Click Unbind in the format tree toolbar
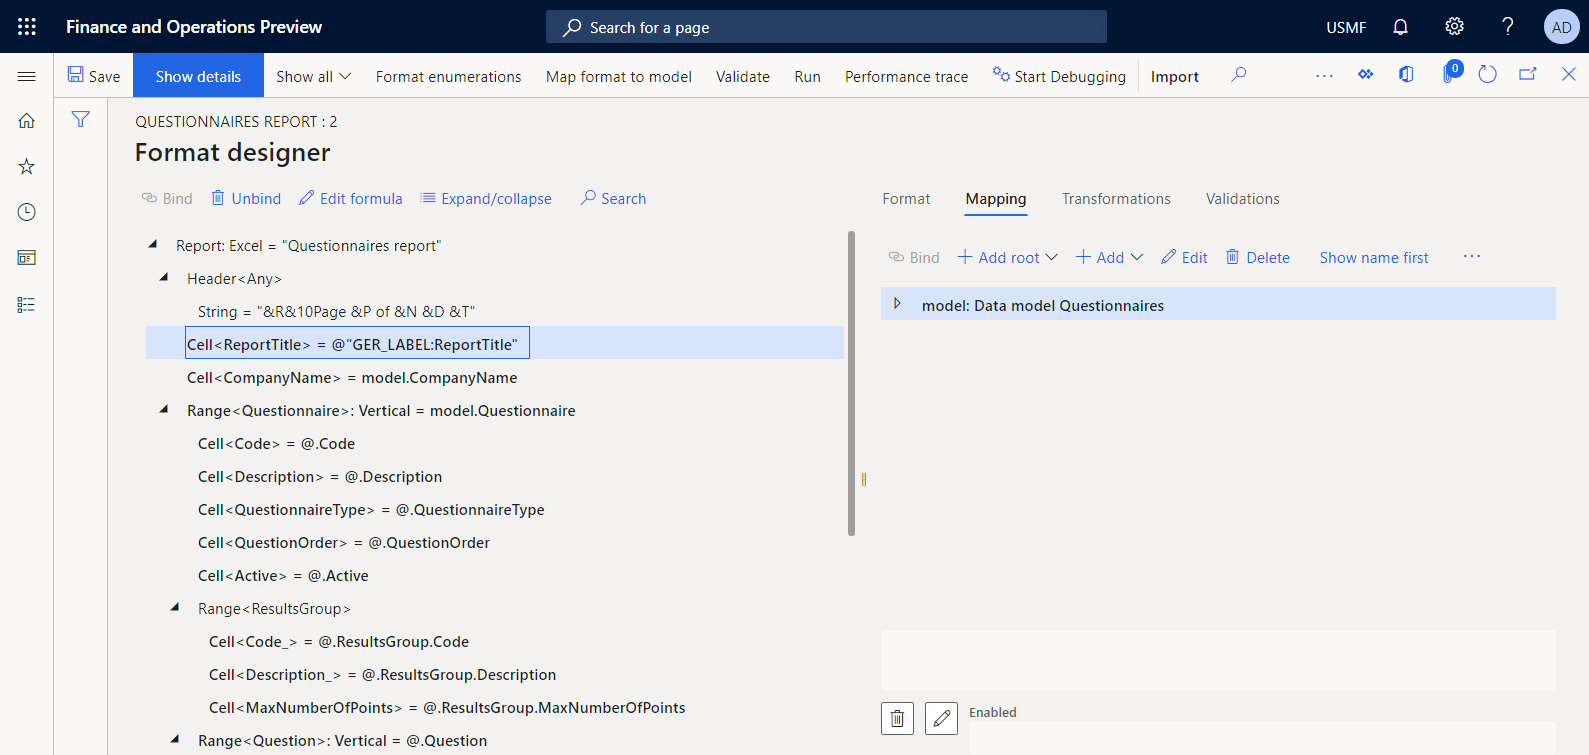The image size is (1589, 755). coord(246,198)
